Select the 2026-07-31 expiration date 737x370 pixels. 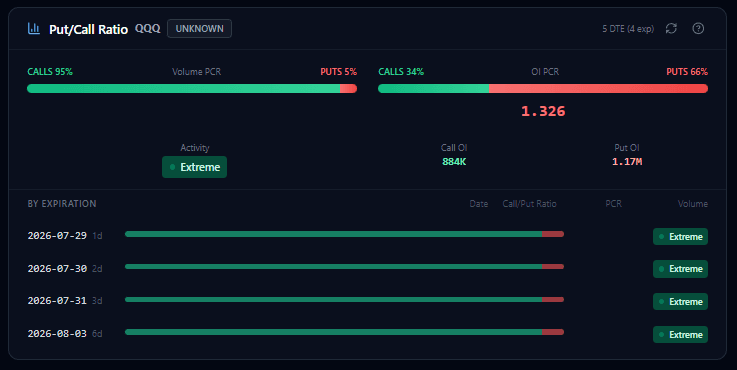(57, 300)
